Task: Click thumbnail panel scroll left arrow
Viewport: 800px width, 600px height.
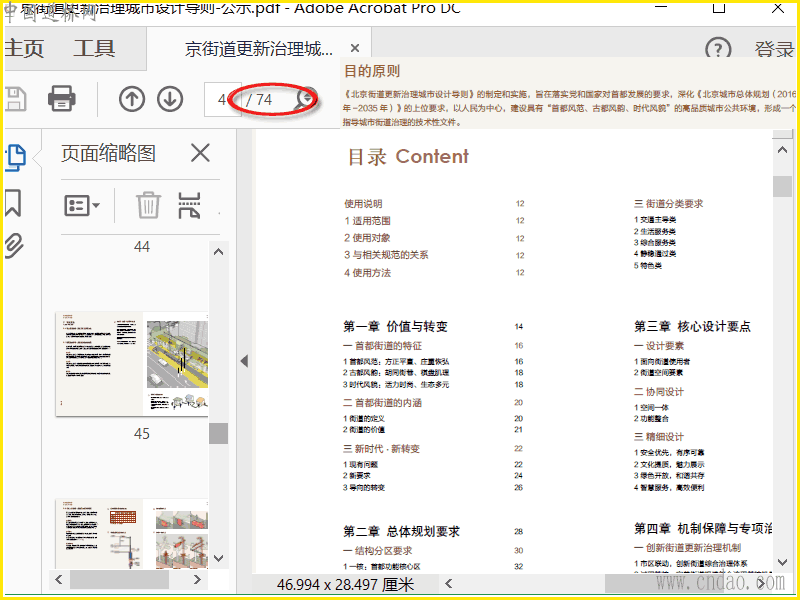Action: [59, 580]
